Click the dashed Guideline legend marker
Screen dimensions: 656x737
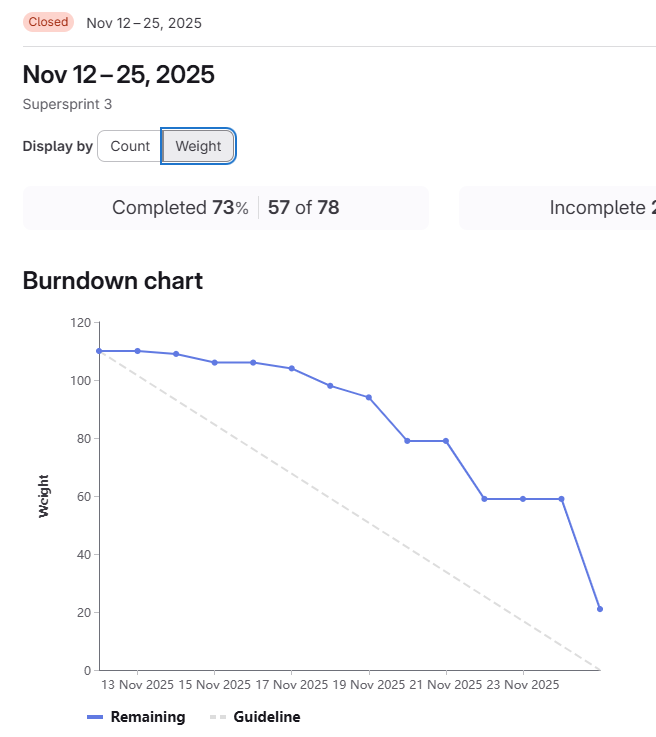pyautogui.click(x=218, y=717)
